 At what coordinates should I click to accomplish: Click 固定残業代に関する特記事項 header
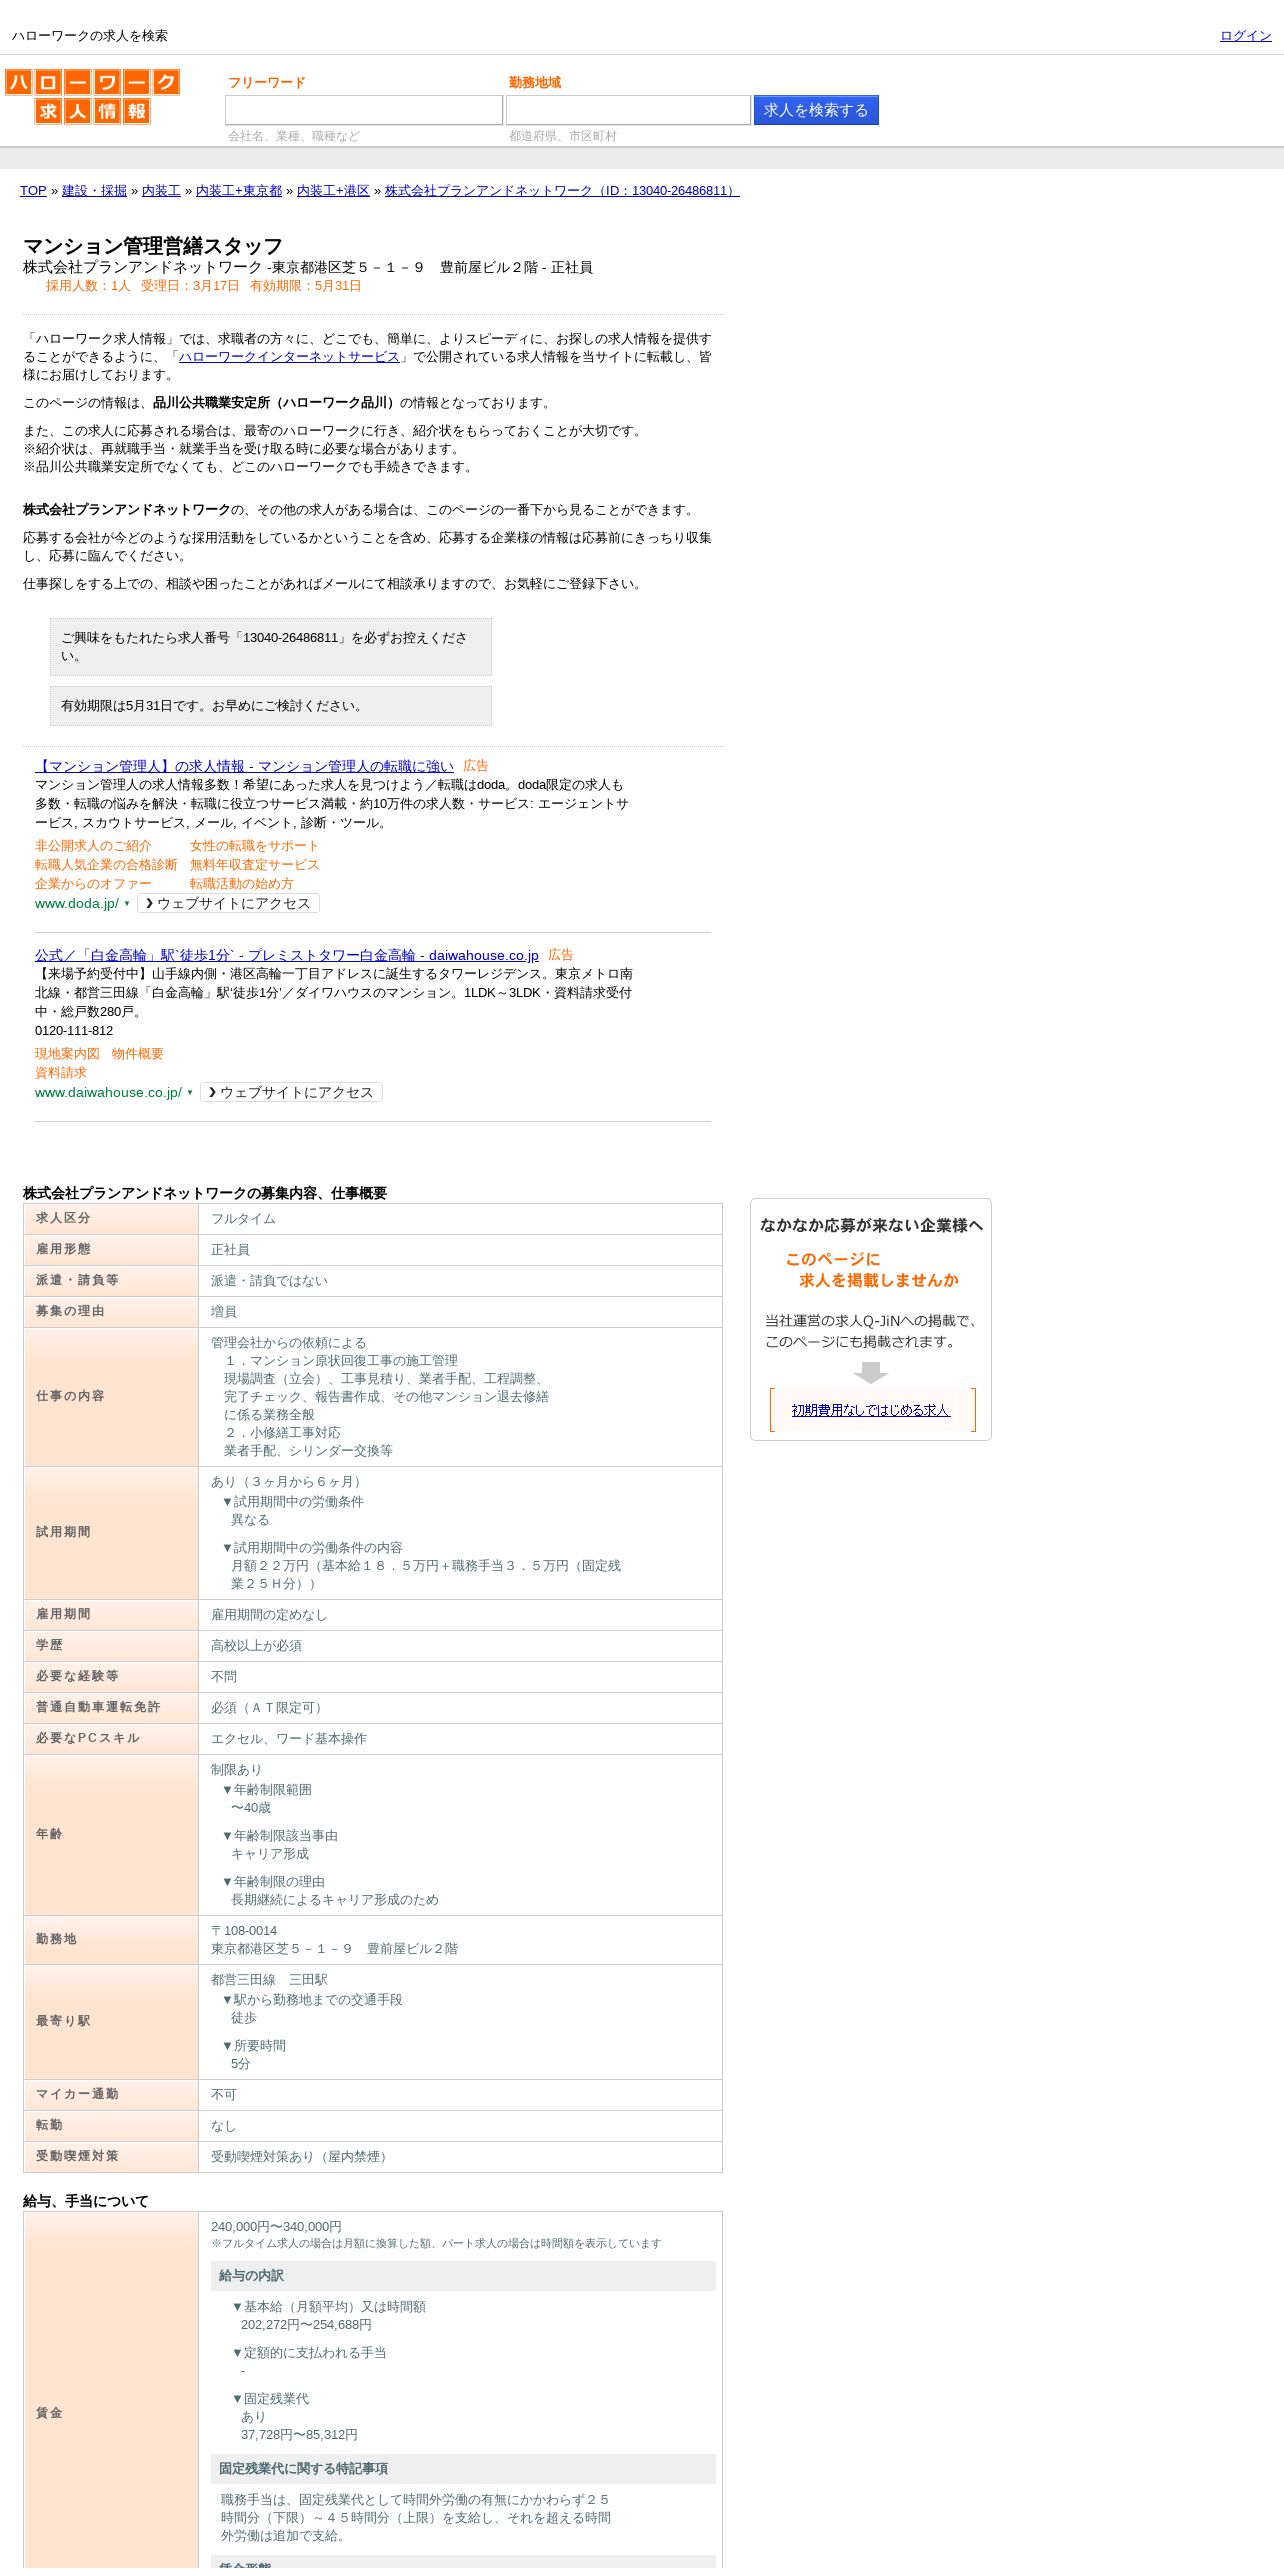coord(463,2469)
